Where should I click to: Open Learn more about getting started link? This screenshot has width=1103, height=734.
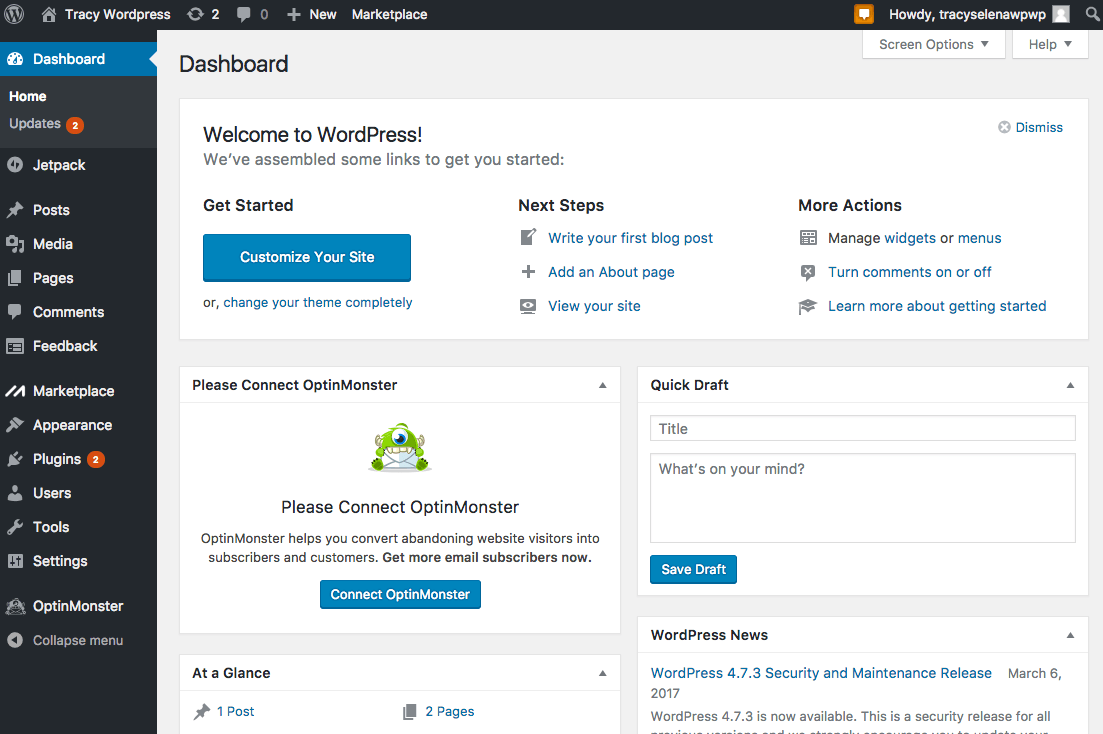coord(937,306)
